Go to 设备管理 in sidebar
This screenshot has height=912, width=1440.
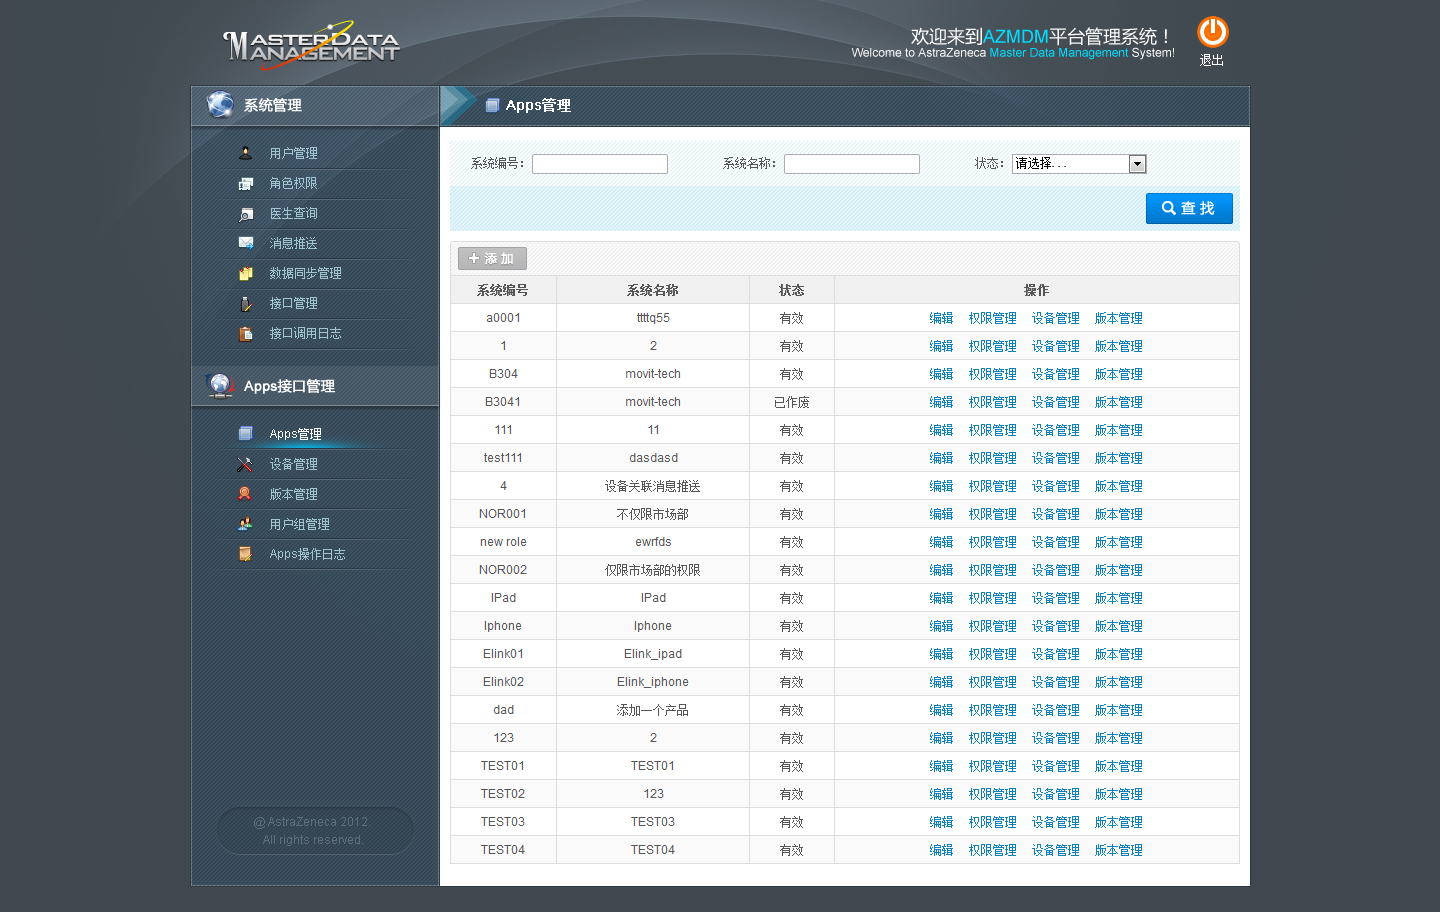click(293, 464)
